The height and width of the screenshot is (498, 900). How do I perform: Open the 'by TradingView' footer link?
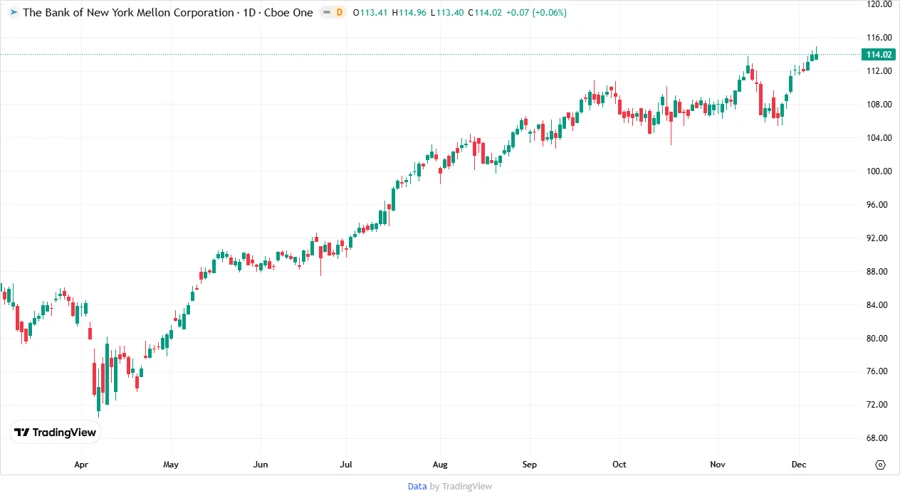(461, 486)
